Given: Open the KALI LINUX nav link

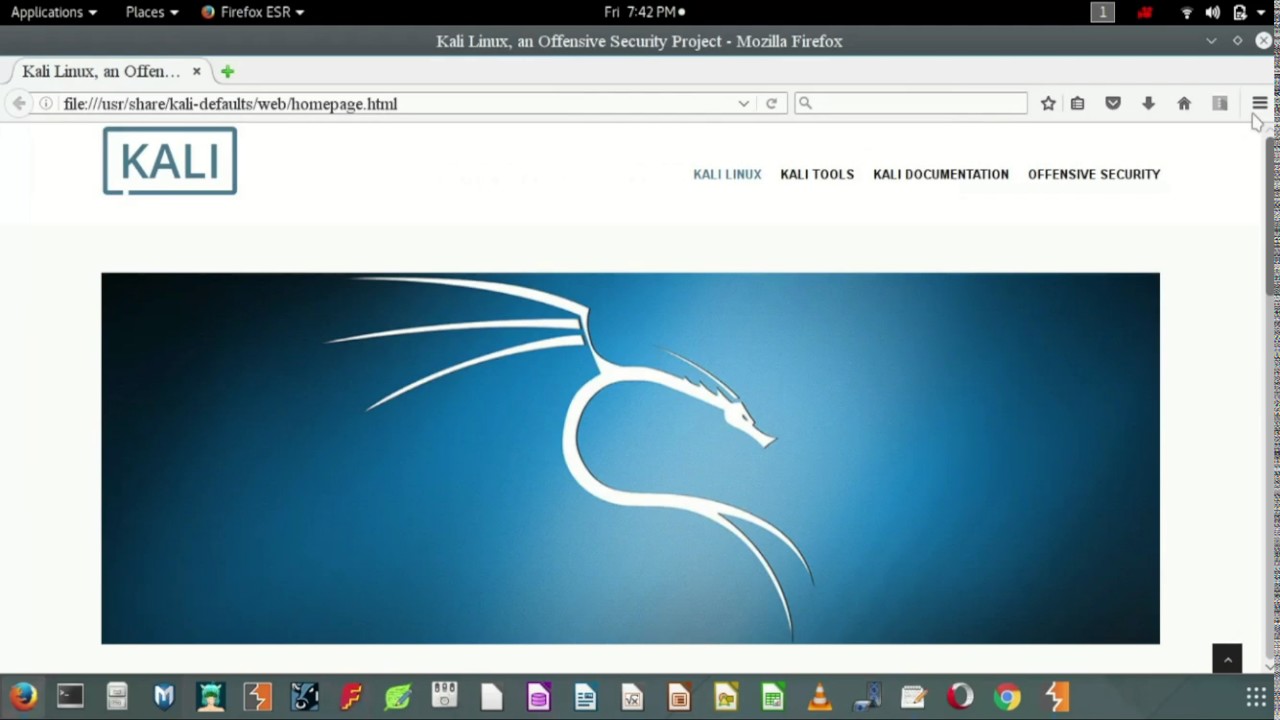Looking at the screenshot, I should 727,174.
